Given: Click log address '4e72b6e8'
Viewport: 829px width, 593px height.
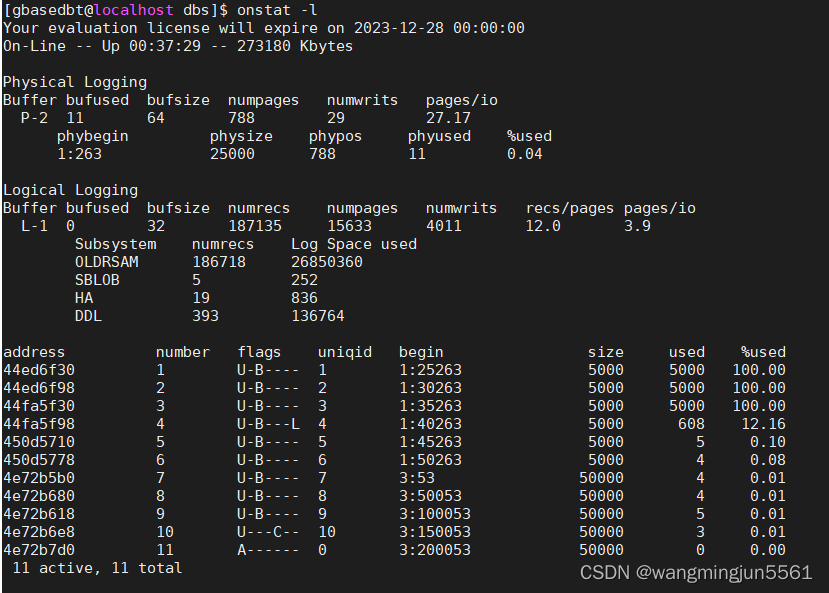Looking at the screenshot, I should [39, 531].
